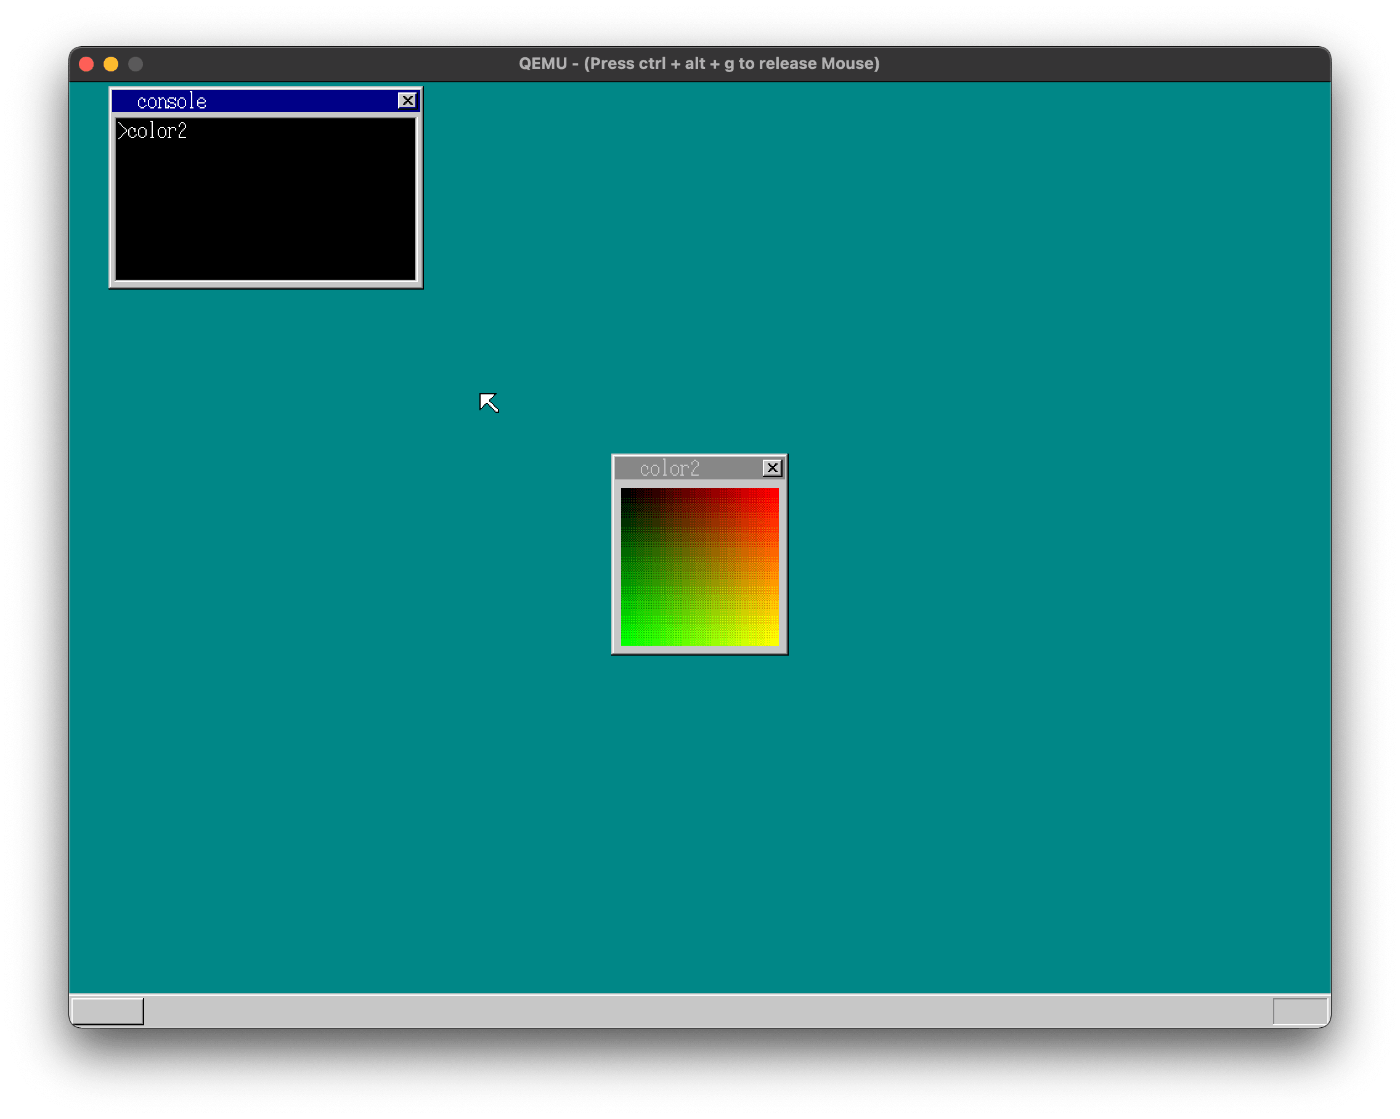This screenshot has width=1400, height=1119.
Task: Click the box at taskbar right end
Action: pos(1300,1011)
